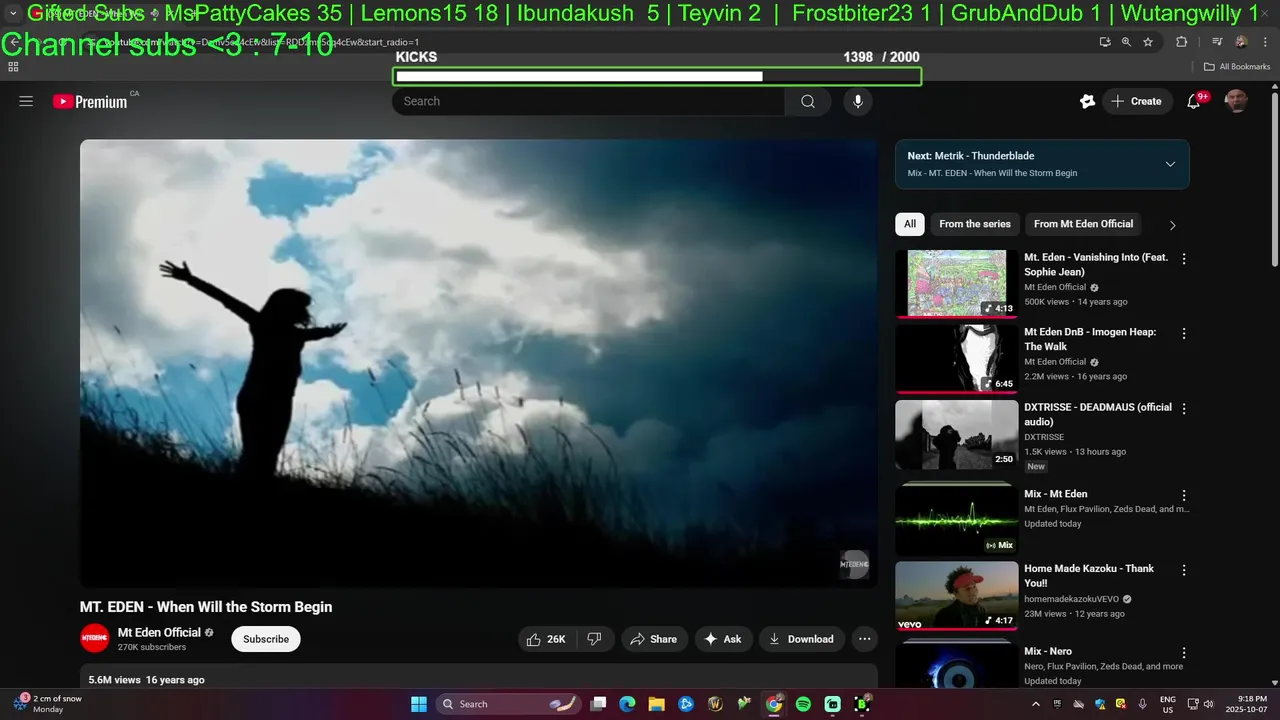
Task: Open Chrome extensions puzzle icon
Action: tap(1182, 42)
